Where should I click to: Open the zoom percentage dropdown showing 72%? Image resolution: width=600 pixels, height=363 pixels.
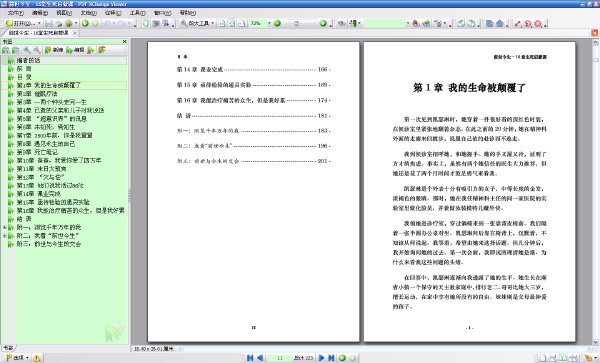269,23
